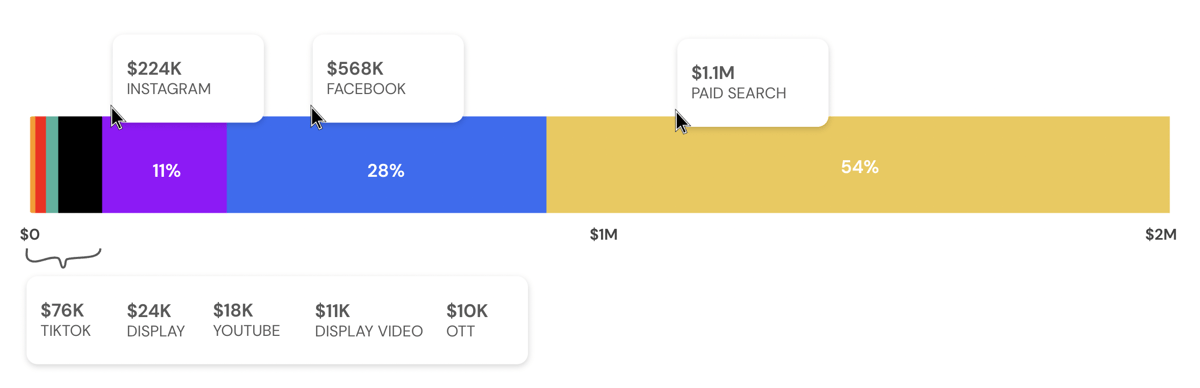
Task: Click the yellow Paid Search 54% segment
Action: (858, 165)
